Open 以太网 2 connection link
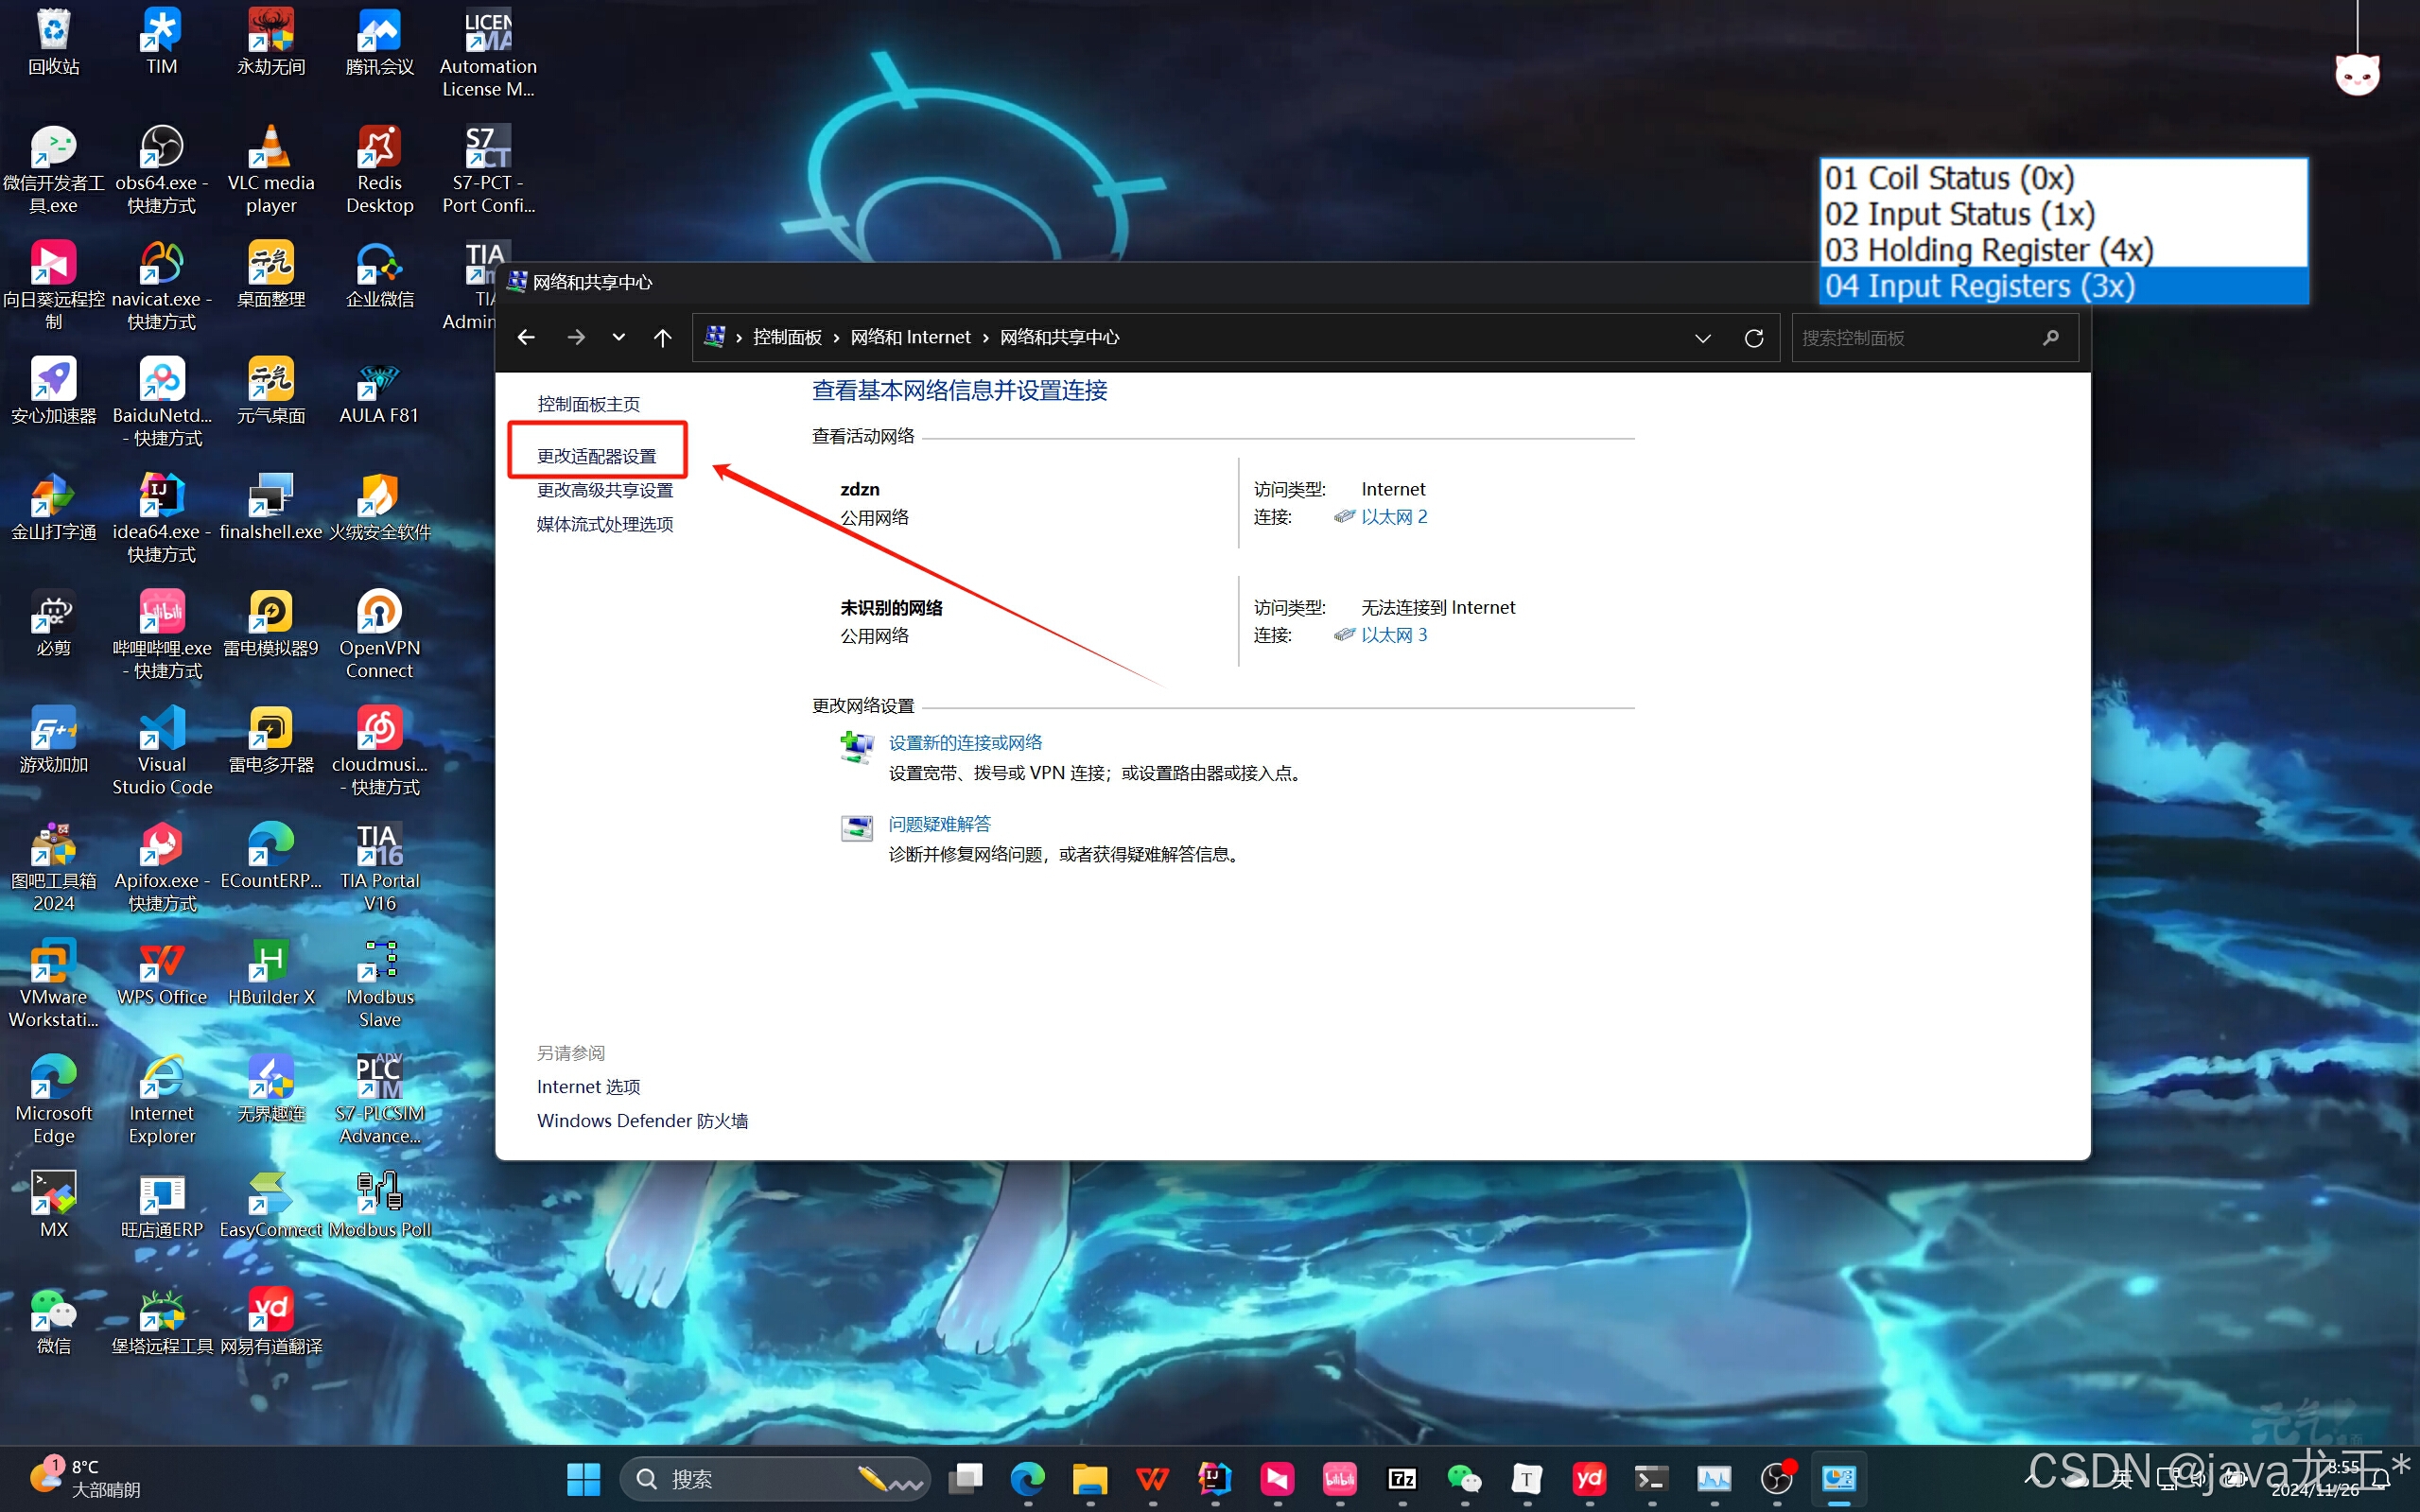Image resolution: width=2420 pixels, height=1512 pixels. (x=1393, y=517)
